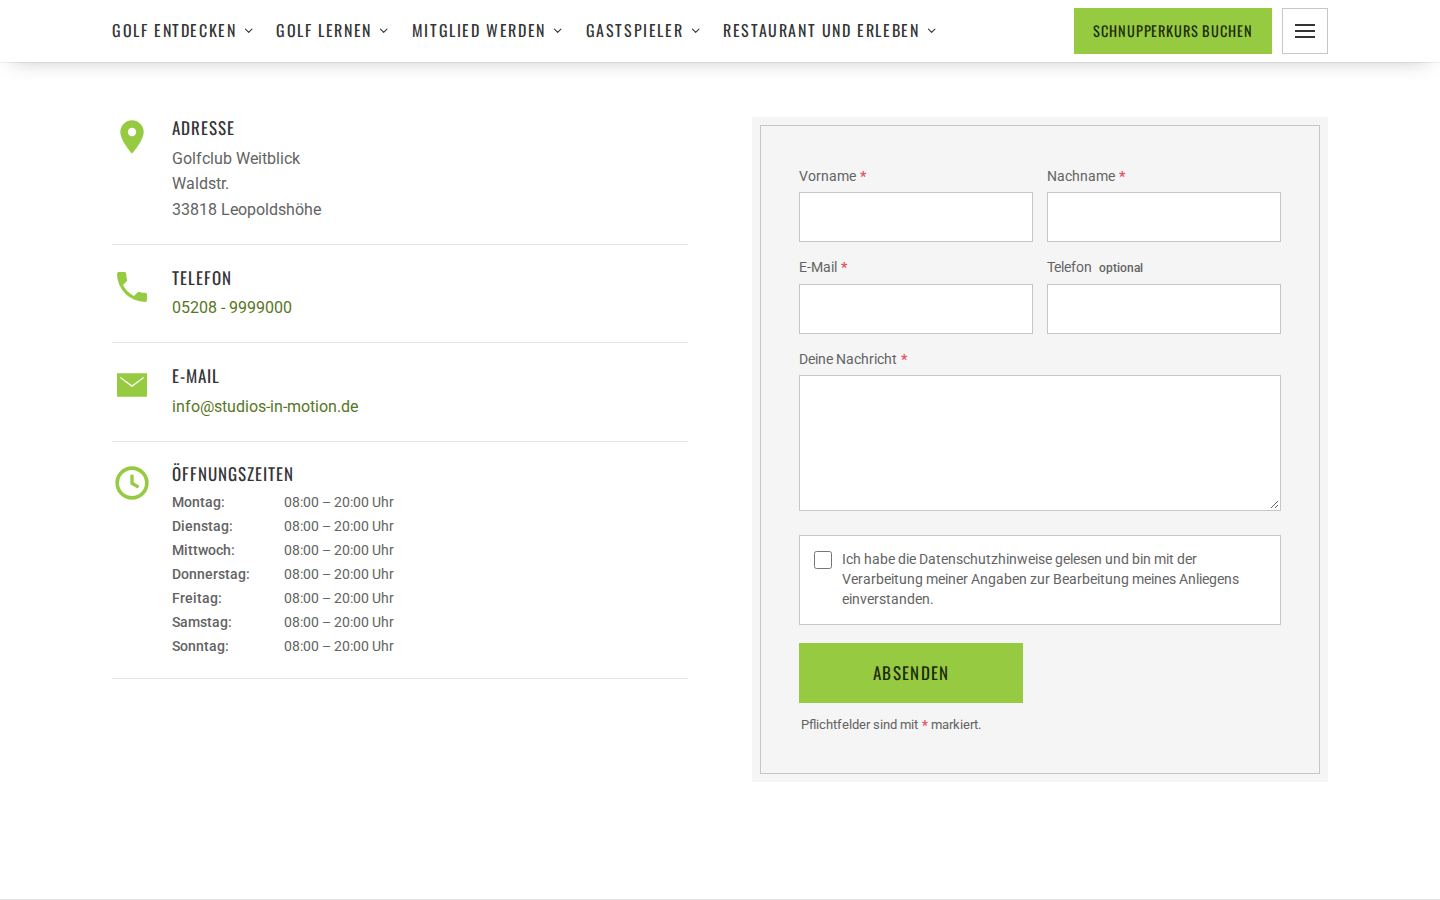Click into the Deine Nachricht textarea
This screenshot has height=900, width=1440.
pos(1040,443)
